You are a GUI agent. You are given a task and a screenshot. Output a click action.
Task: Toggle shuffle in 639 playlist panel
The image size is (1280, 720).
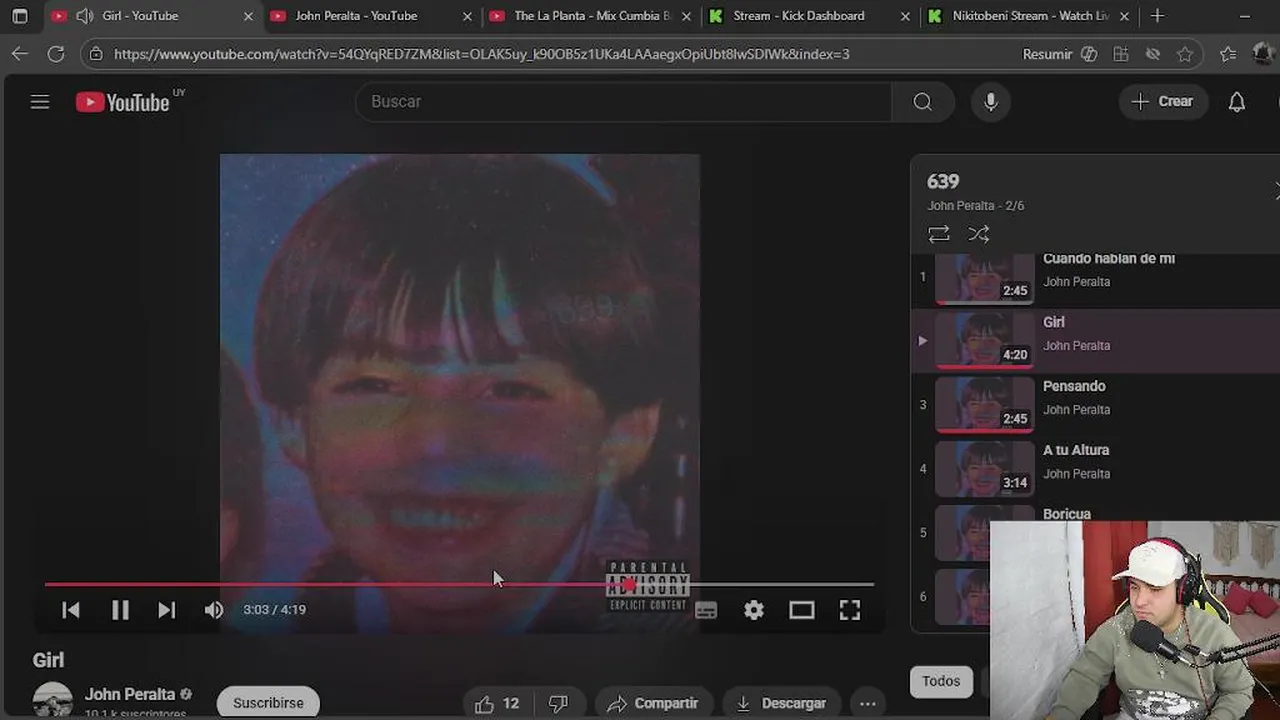click(979, 234)
